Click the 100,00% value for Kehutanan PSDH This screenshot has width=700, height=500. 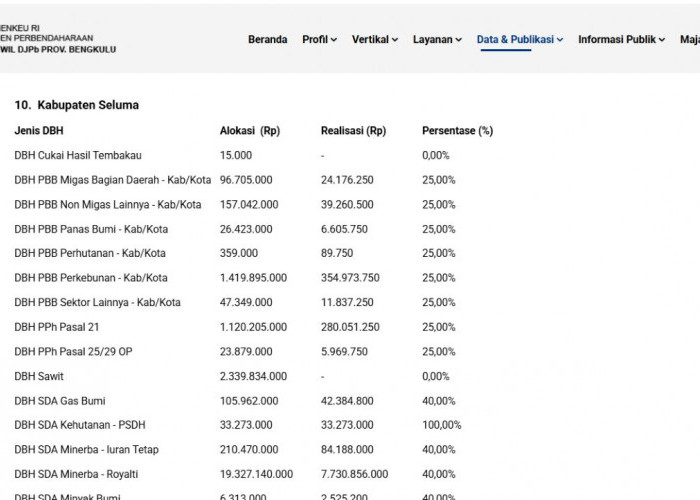[x=441, y=425]
